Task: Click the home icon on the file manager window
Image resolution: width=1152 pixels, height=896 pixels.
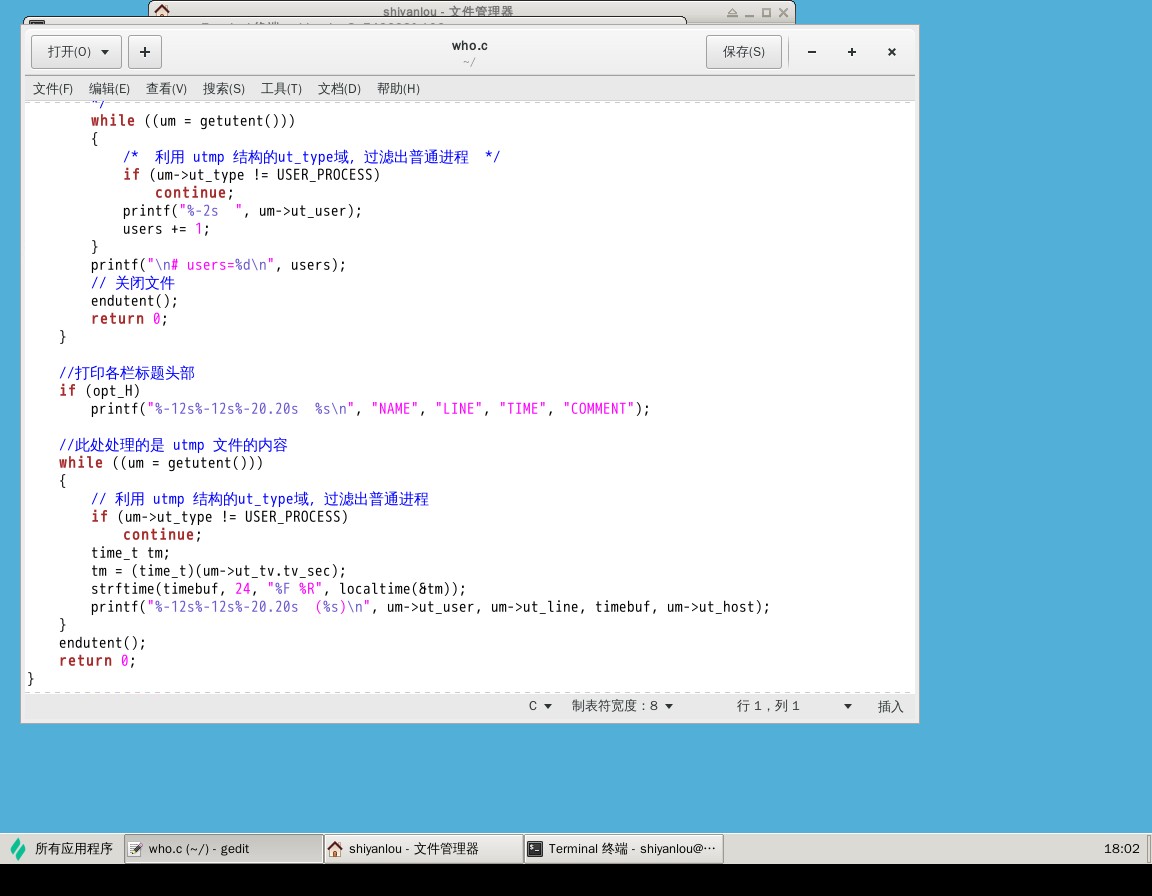Action: pyautogui.click(x=161, y=9)
